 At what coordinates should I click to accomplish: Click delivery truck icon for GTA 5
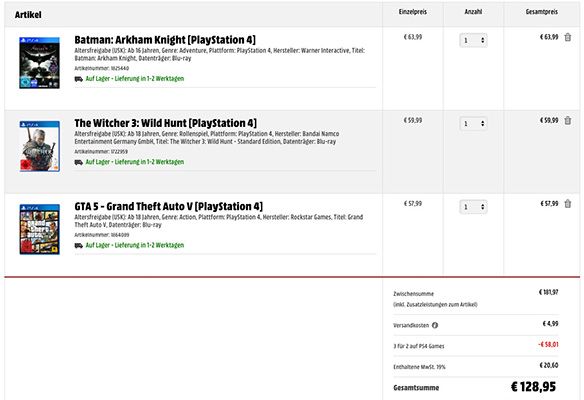[79, 245]
